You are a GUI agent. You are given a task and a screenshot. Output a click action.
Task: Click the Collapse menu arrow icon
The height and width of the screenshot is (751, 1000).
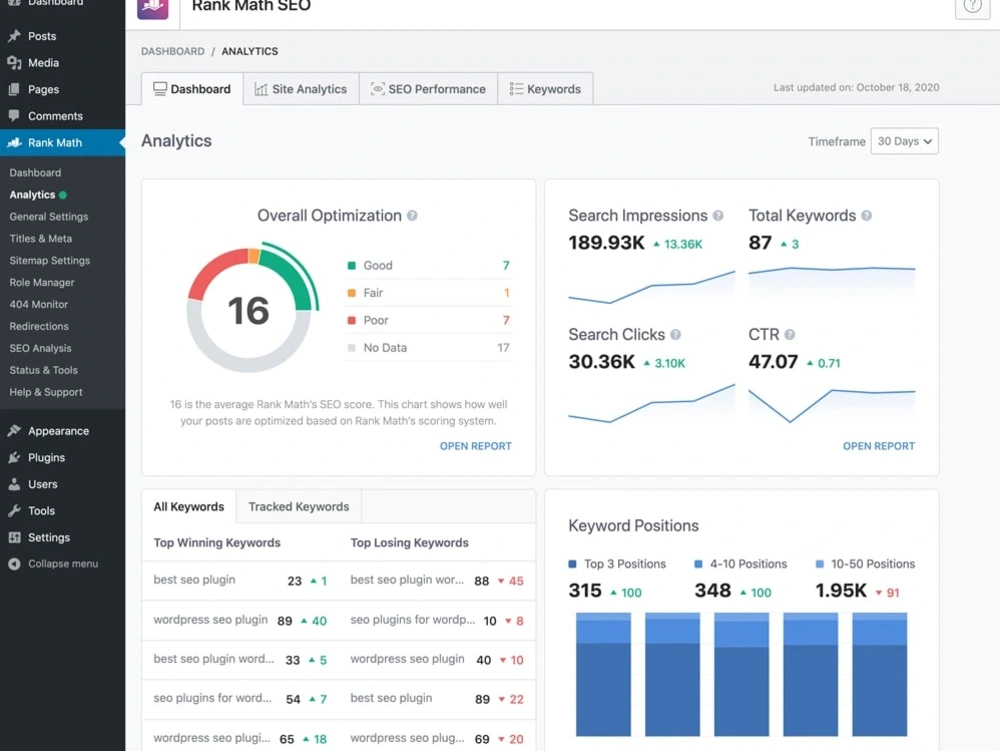click(x=14, y=564)
